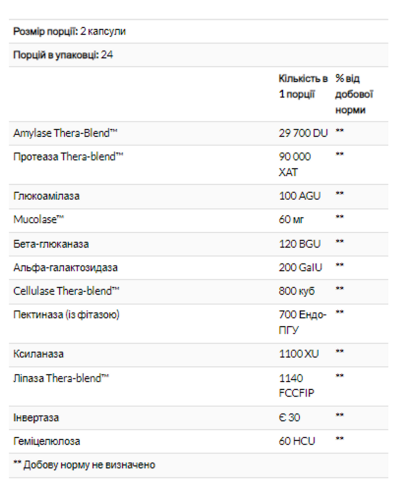The height and width of the screenshot is (500, 400).
Task: Click the Бета-глюканаза ingredient label
Action: (51, 244)
